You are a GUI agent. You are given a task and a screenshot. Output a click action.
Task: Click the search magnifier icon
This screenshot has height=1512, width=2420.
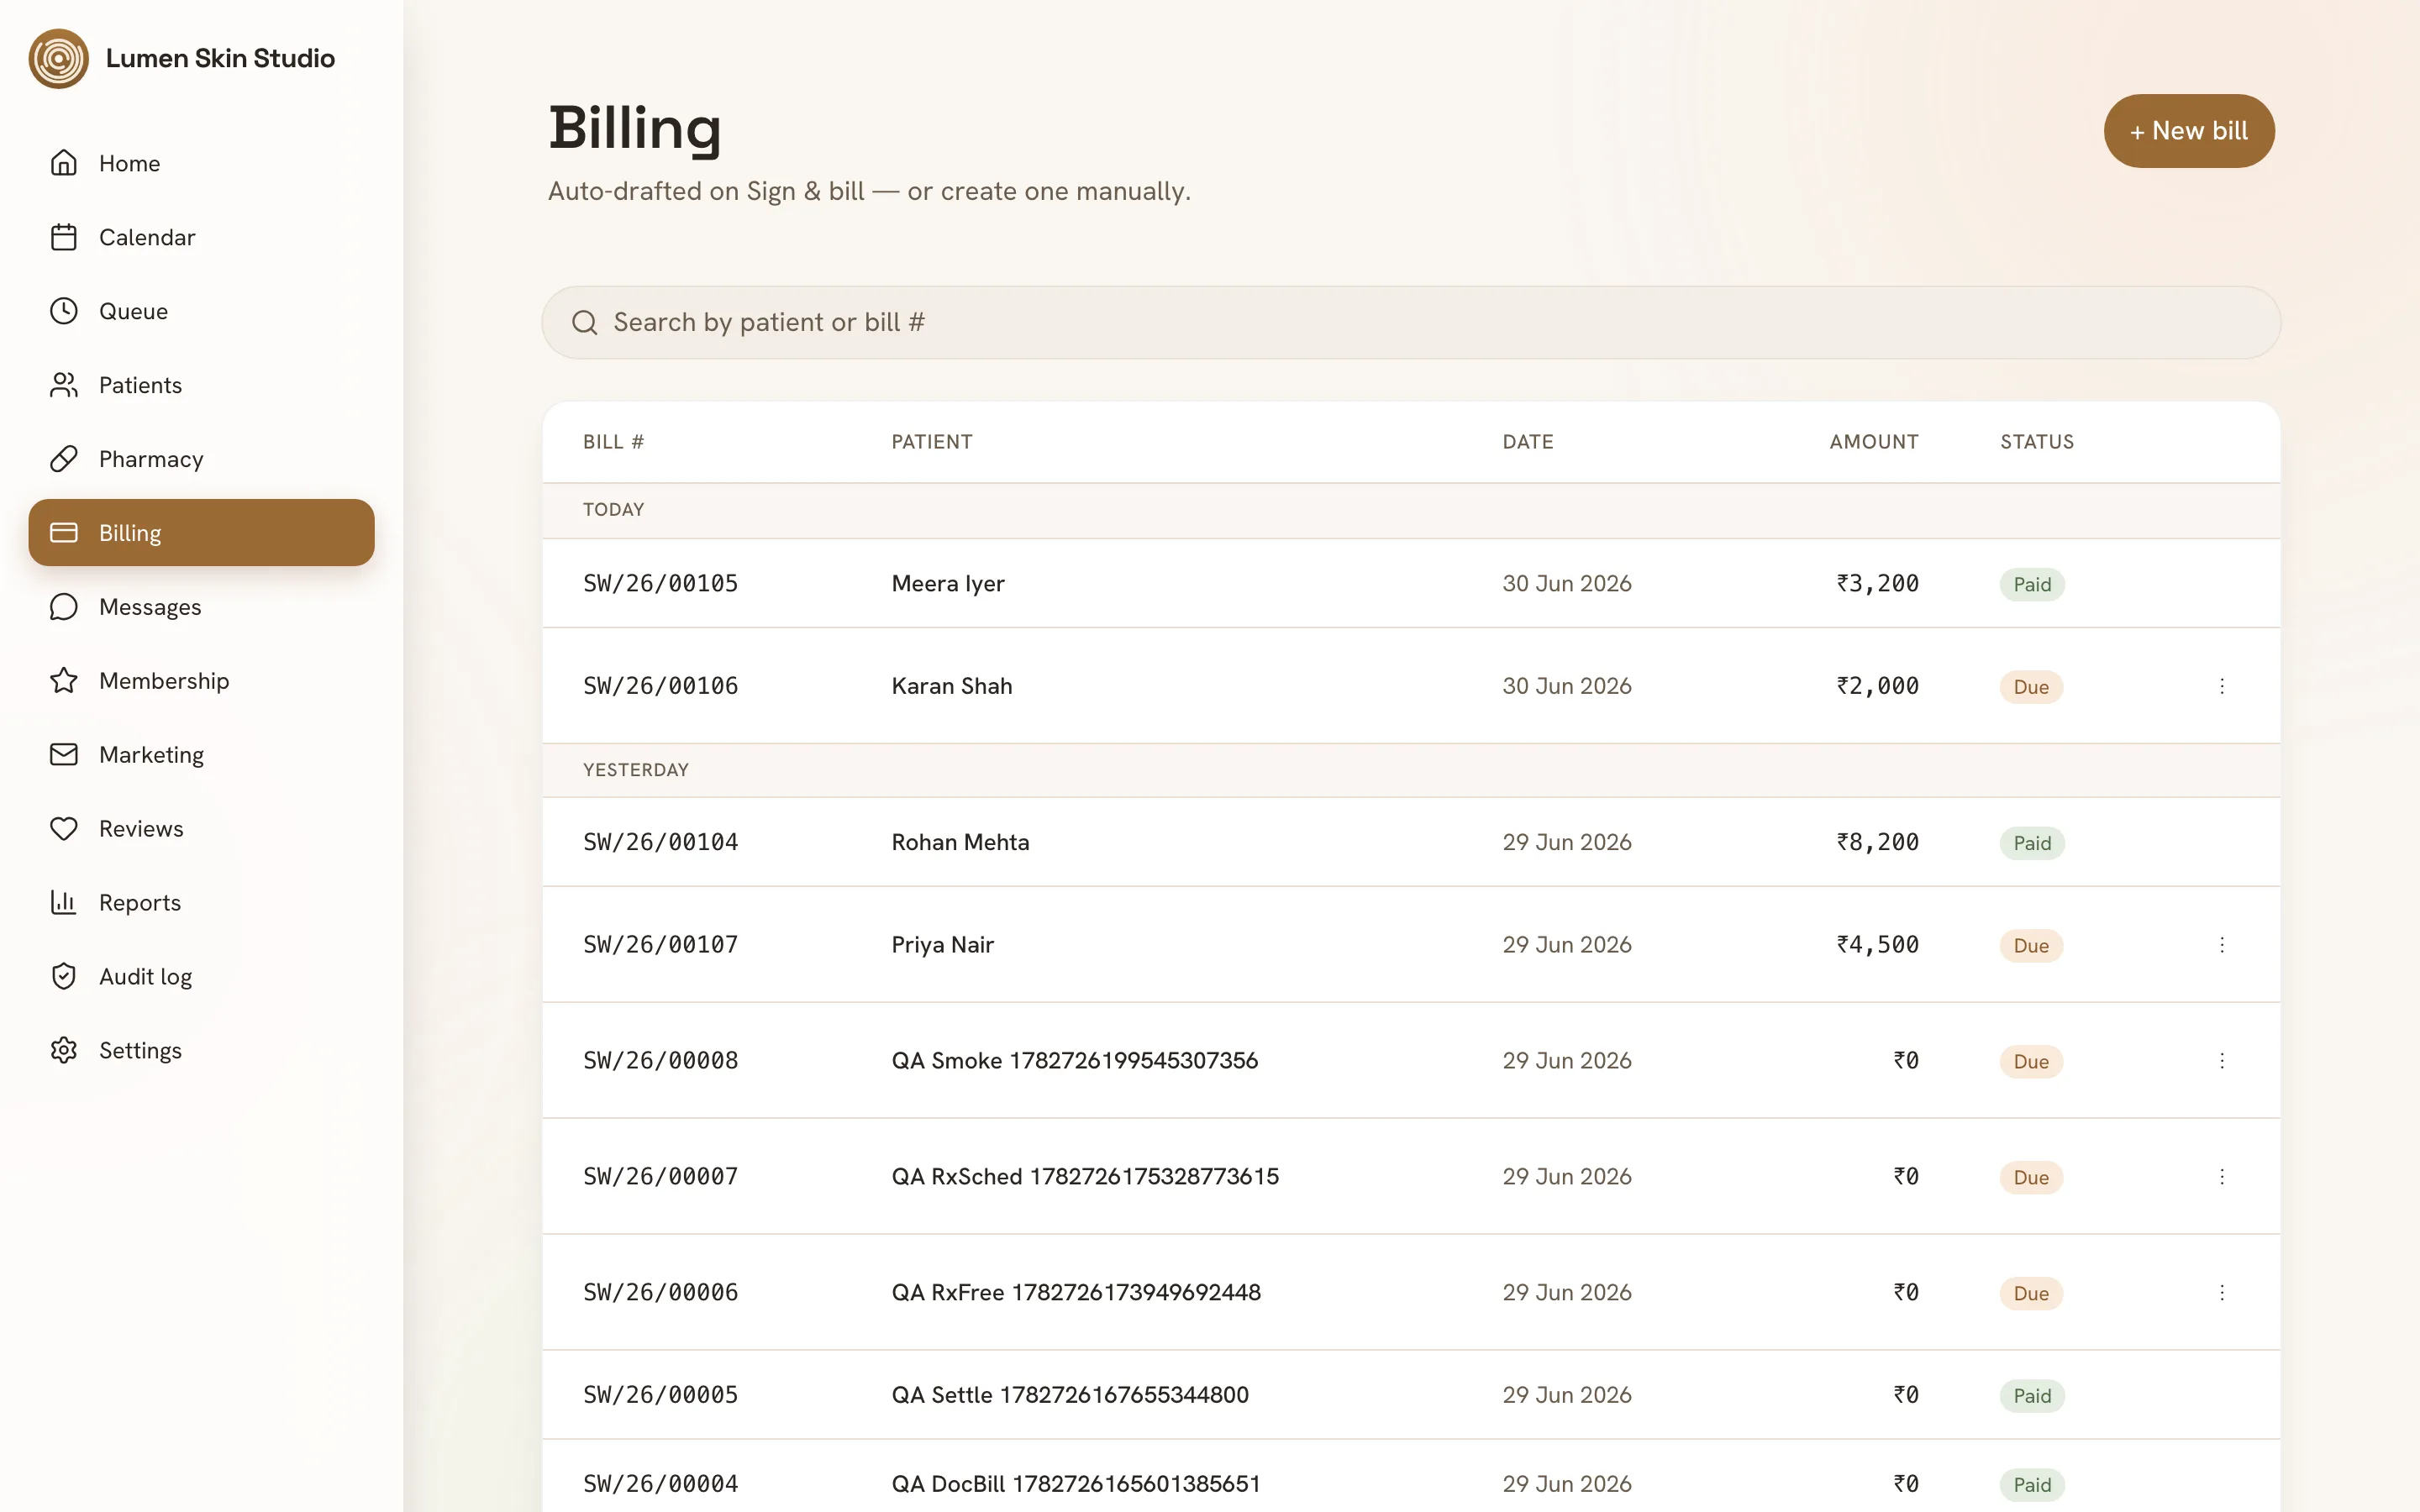click(585, 323)
